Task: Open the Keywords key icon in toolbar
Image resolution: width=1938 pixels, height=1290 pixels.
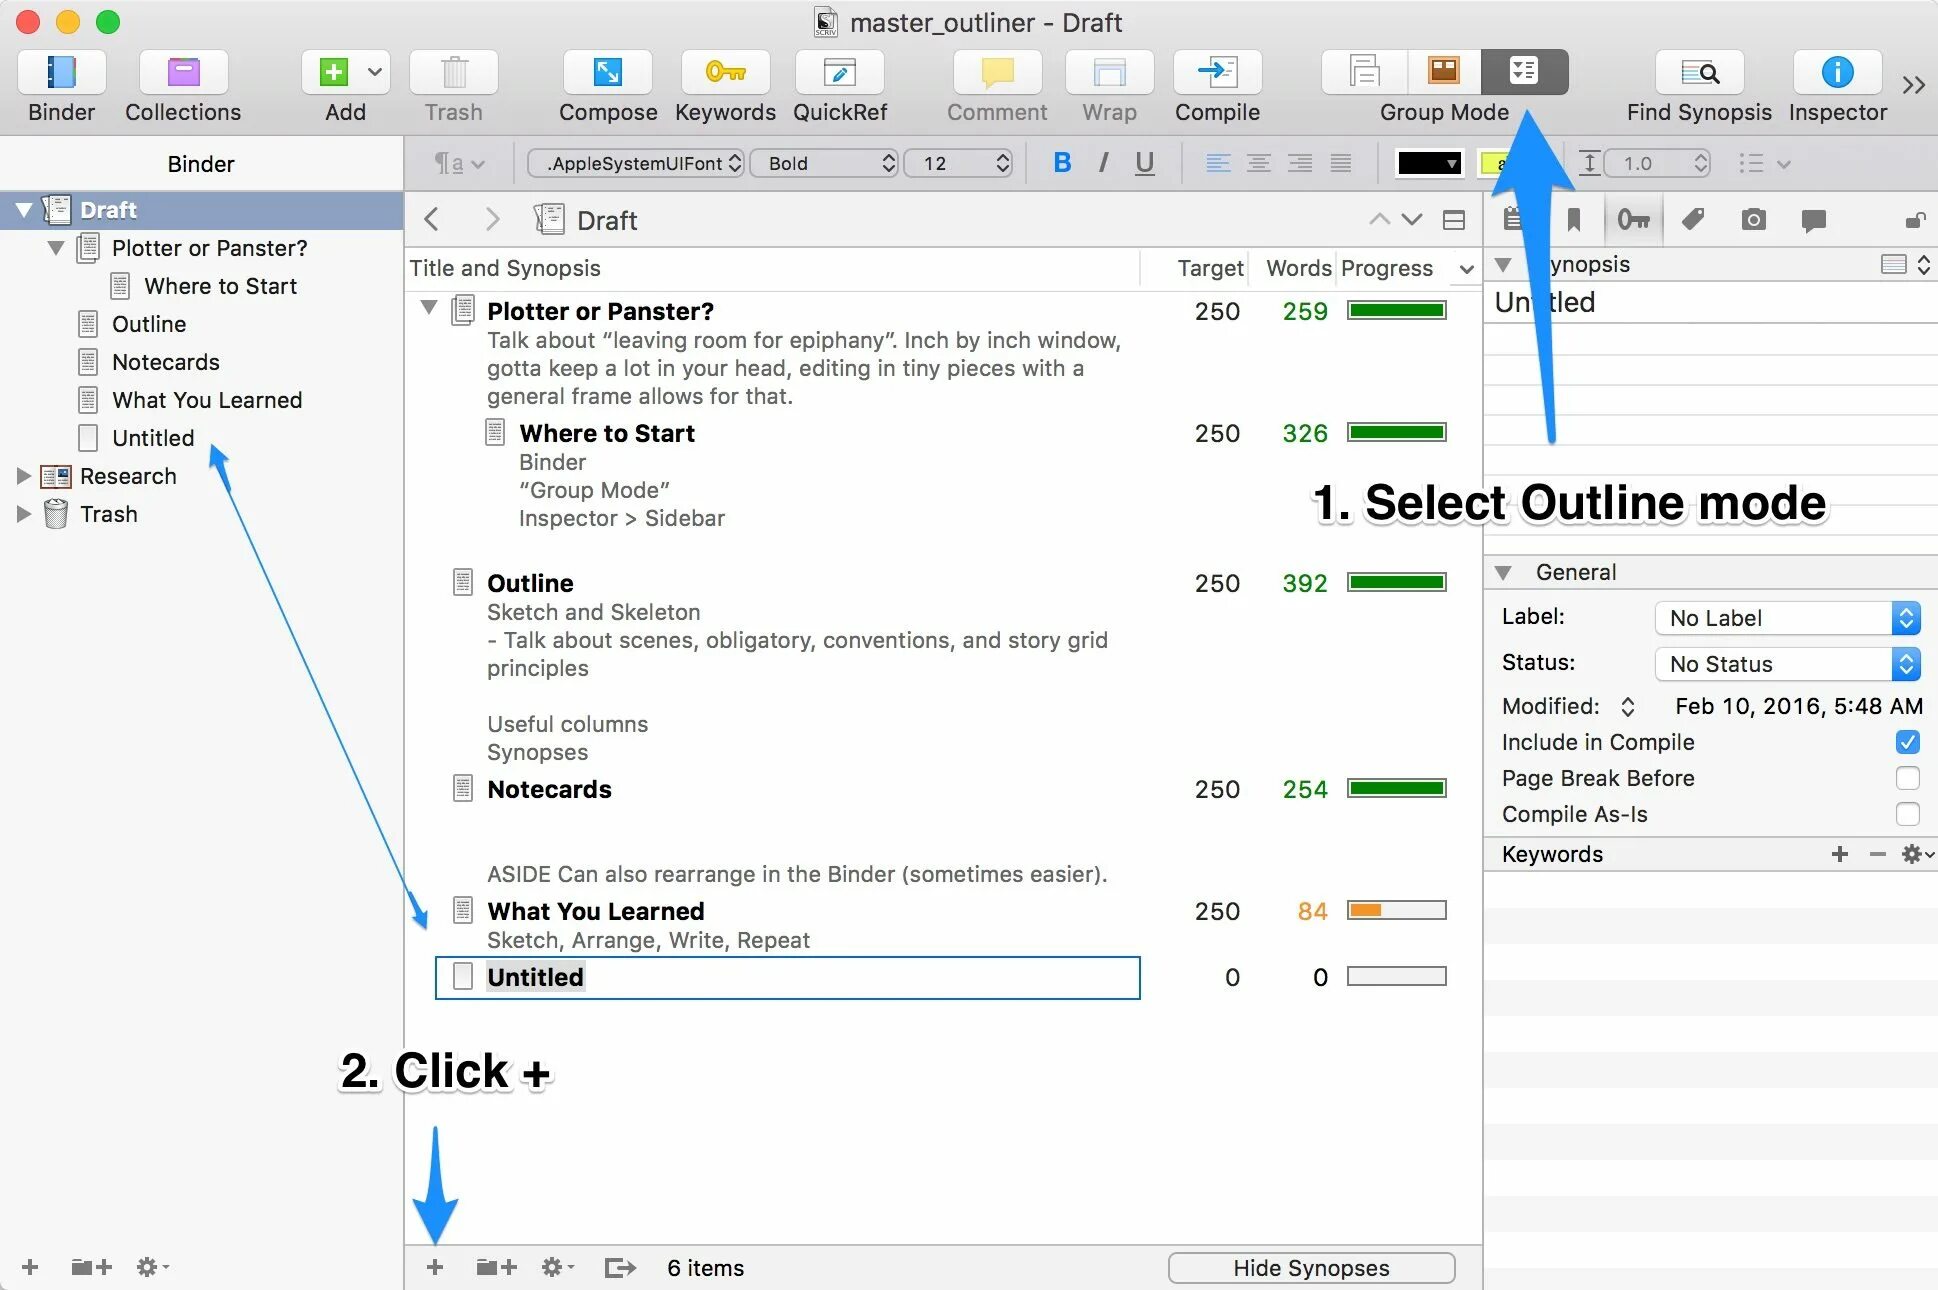Action: click(x=725, y=73)
